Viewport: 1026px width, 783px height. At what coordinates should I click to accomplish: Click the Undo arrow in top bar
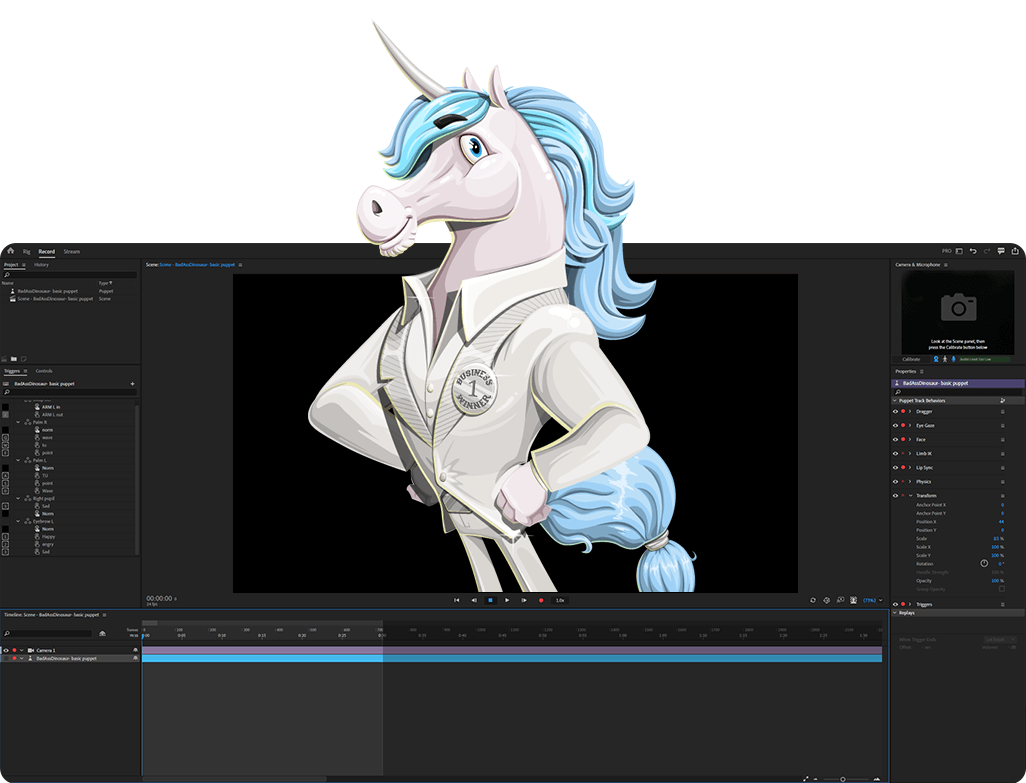tap(973, 251)
